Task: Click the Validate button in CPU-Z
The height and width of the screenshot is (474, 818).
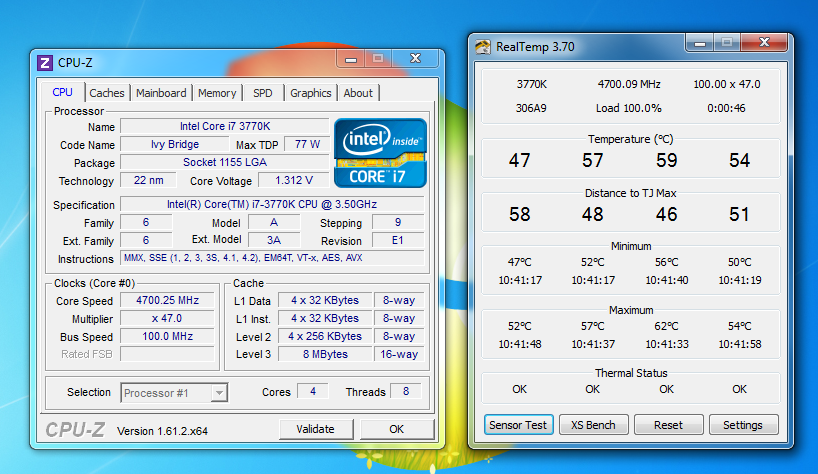Action: (x=316, y=429)
